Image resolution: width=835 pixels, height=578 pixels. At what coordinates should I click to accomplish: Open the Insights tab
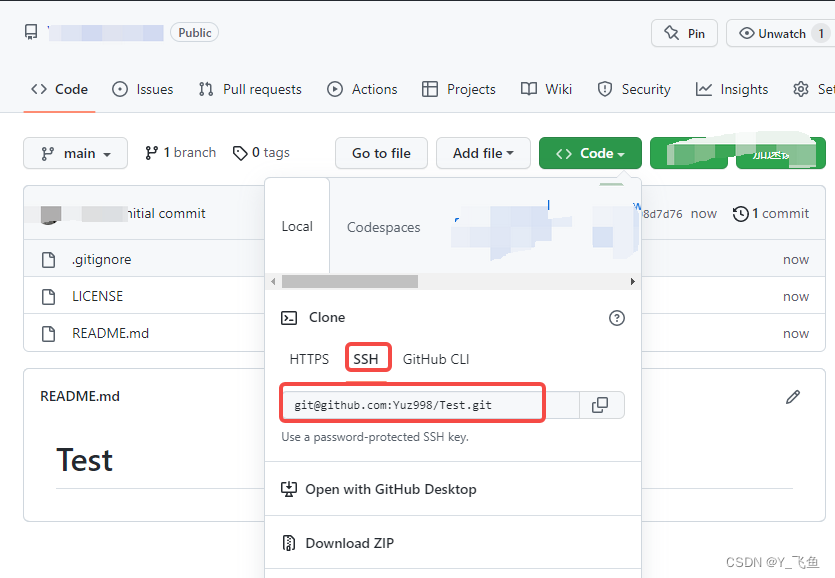[x=732, y=89]
